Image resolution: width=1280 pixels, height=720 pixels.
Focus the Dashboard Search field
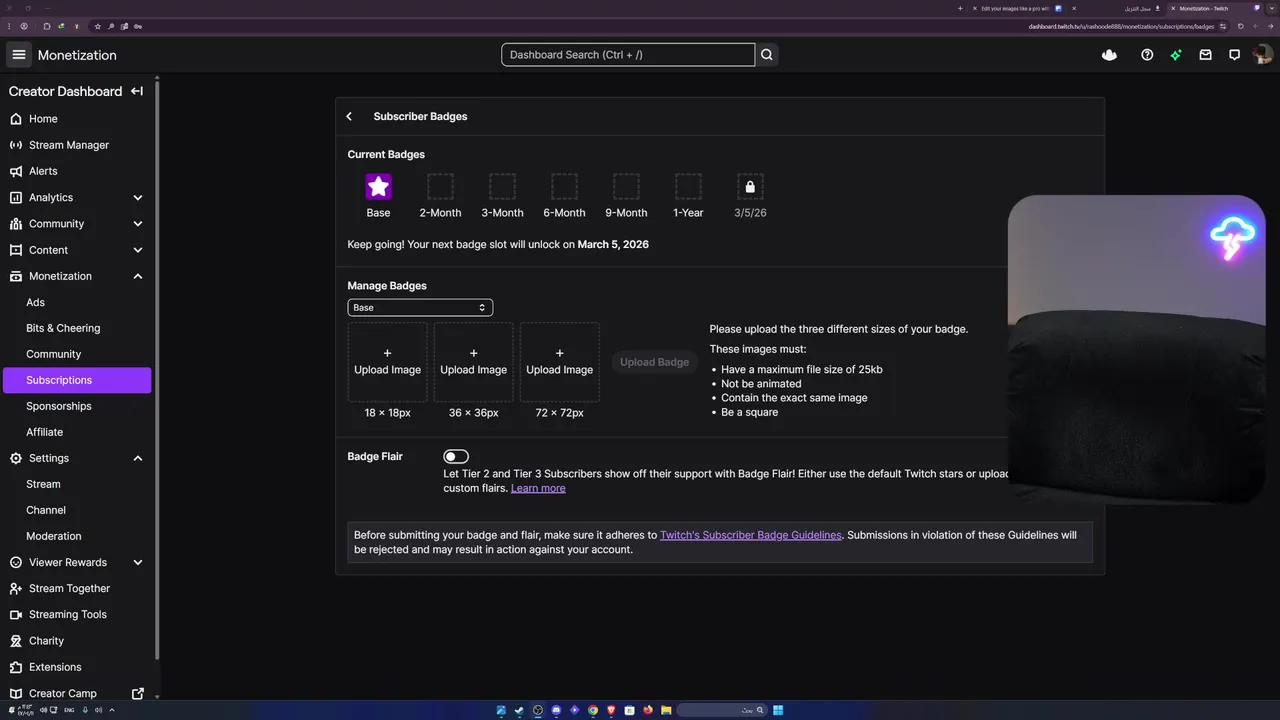click(x=628, y=55)
